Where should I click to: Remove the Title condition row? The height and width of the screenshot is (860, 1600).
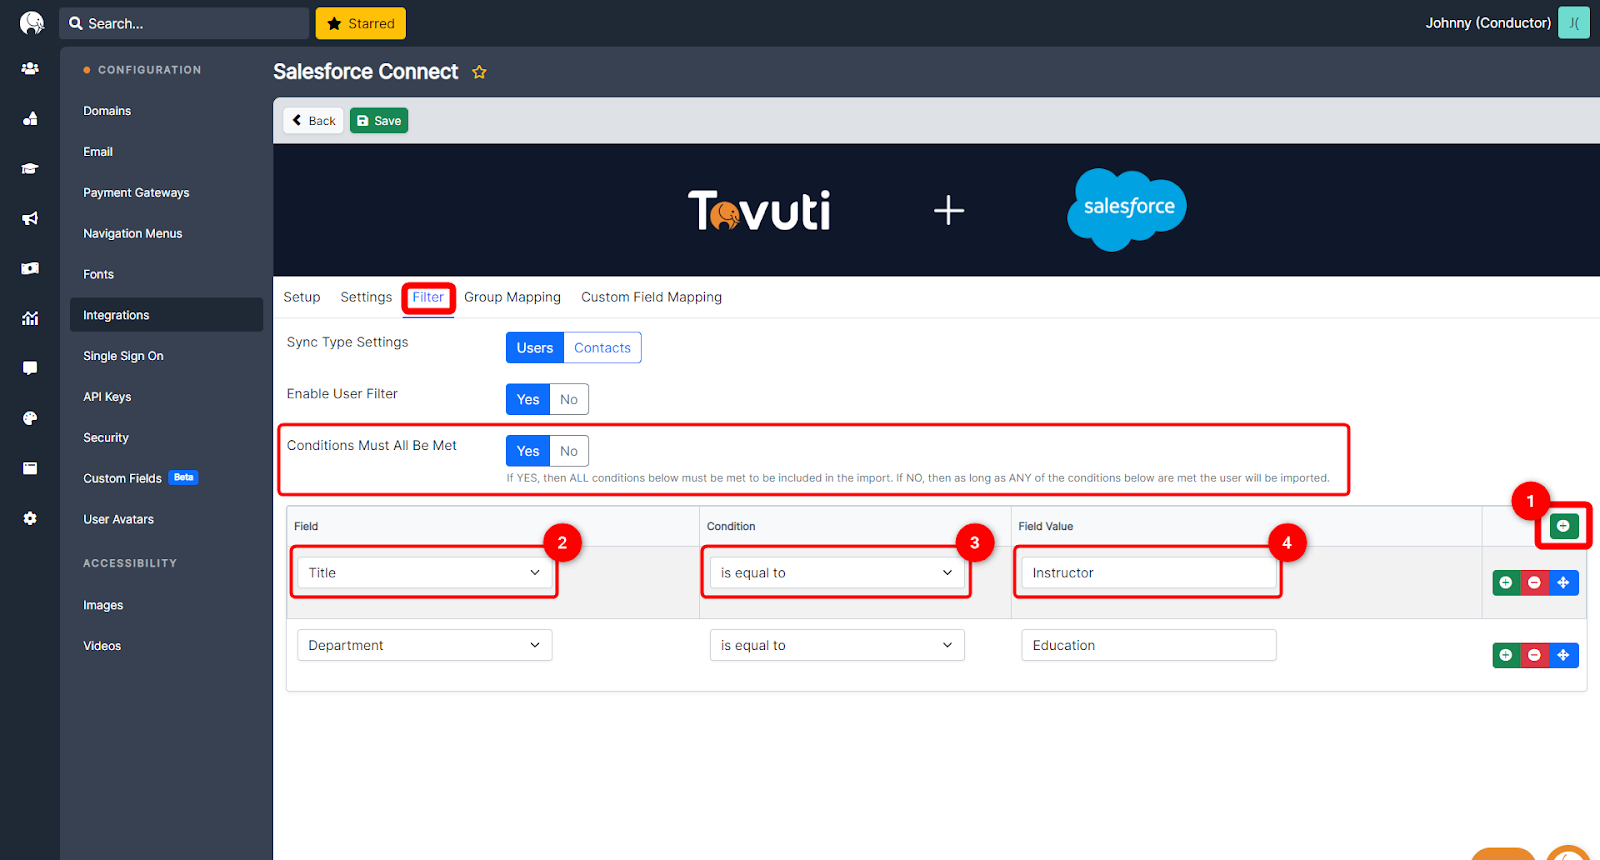pyautogui.click(x=1534, y=583)
